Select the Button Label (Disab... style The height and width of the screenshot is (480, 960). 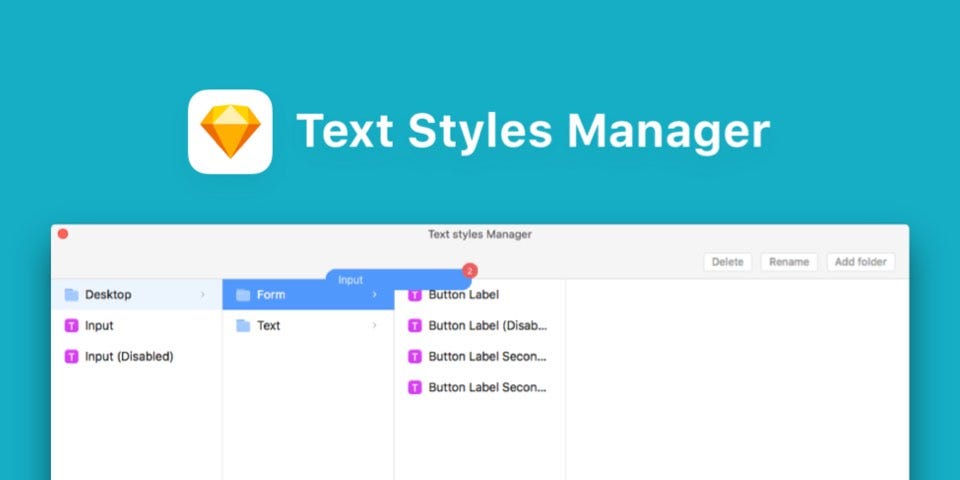click(480, 326)
